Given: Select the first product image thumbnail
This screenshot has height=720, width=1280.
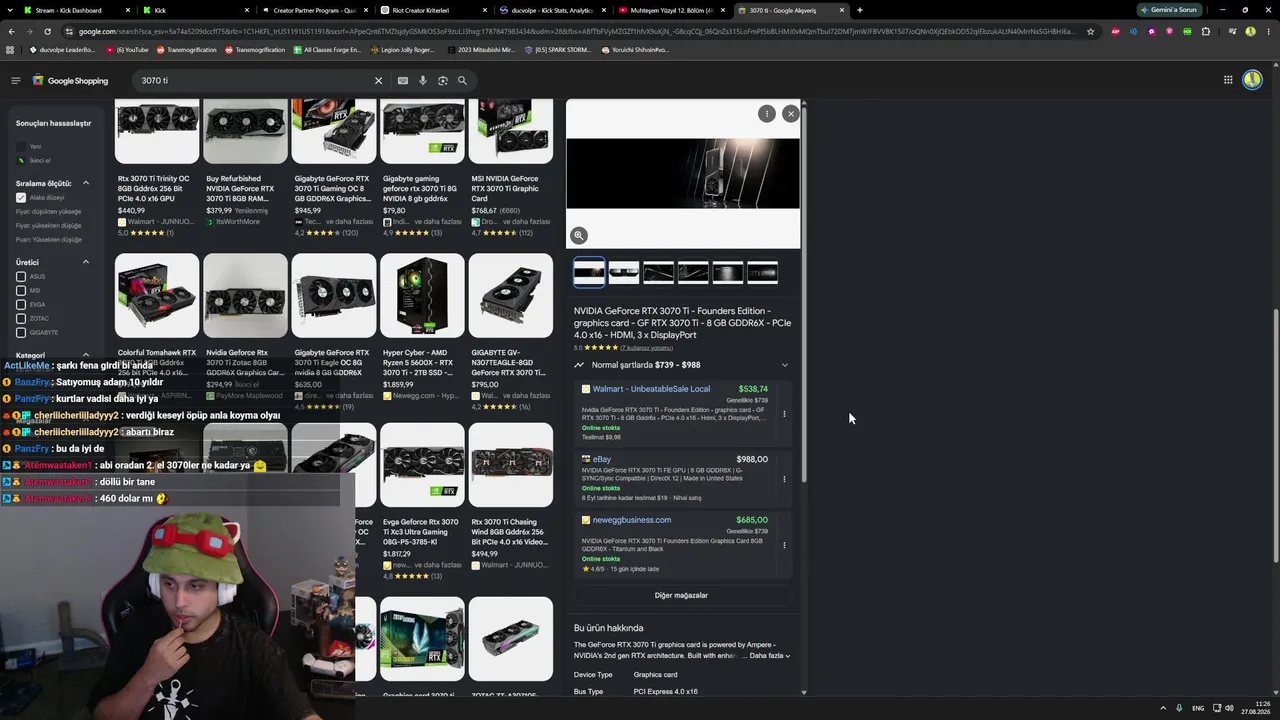Looking at the screenshot, I should click(x=589, y=272).
